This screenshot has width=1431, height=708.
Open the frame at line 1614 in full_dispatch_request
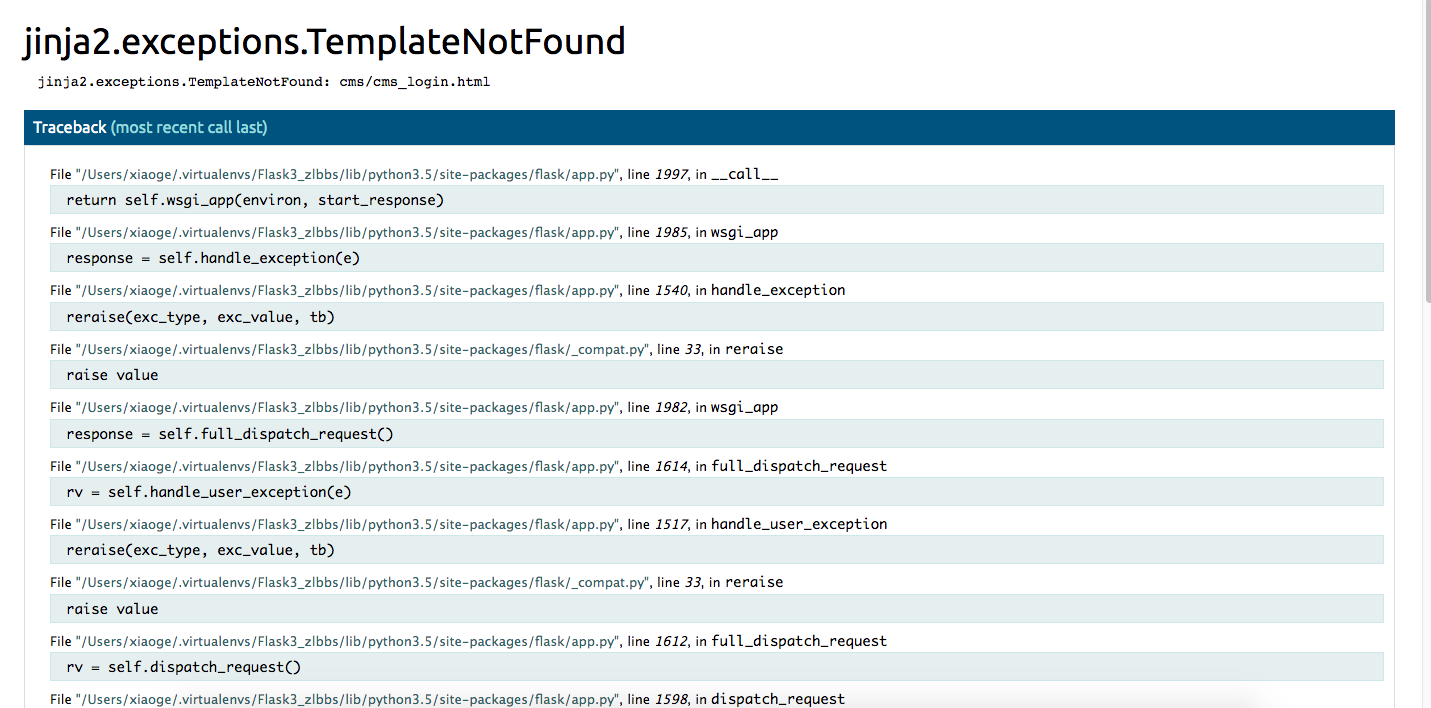coord(469,466)
